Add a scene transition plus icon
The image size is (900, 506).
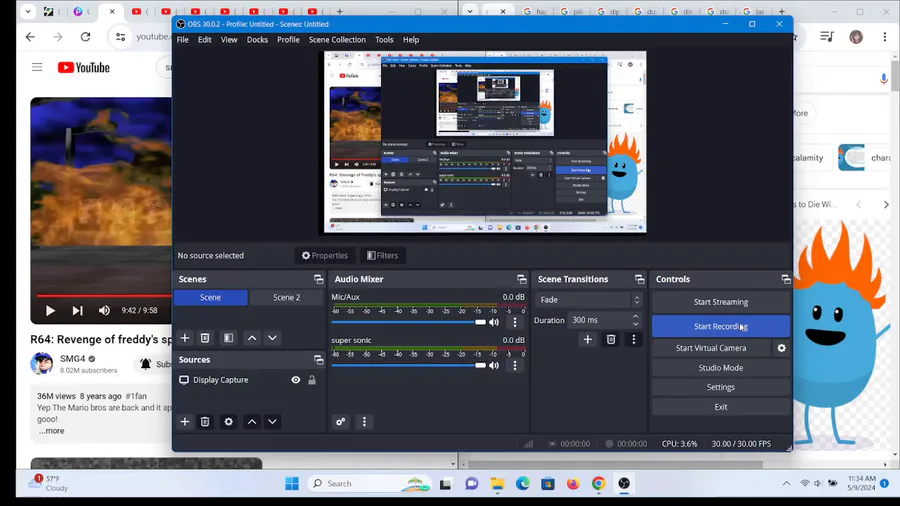pyautogui.click(x=587, y=339)
